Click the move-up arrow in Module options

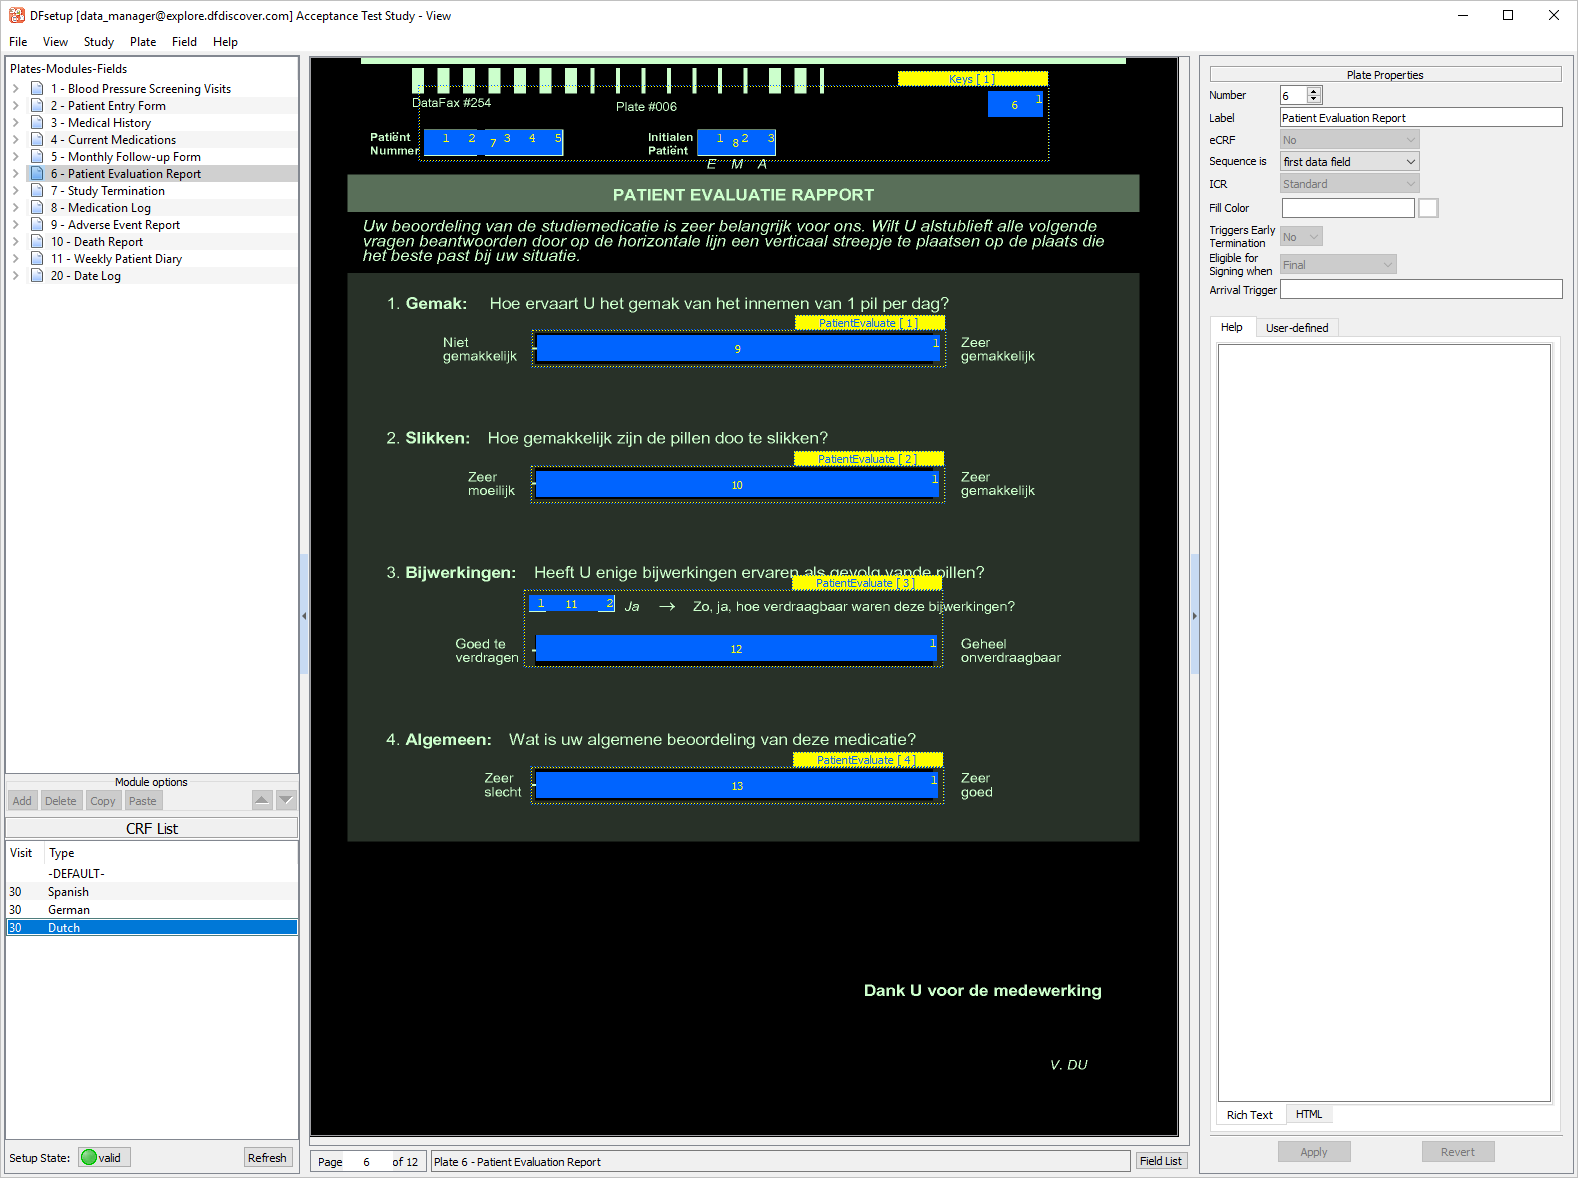click(x=262, y=800)
